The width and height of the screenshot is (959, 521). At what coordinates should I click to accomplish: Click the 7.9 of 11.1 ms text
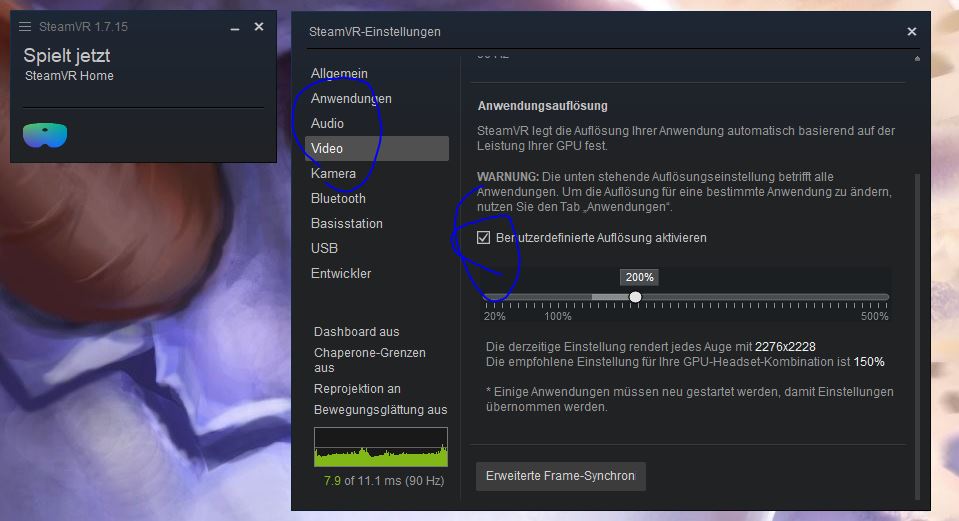click(x=383, y=481)
